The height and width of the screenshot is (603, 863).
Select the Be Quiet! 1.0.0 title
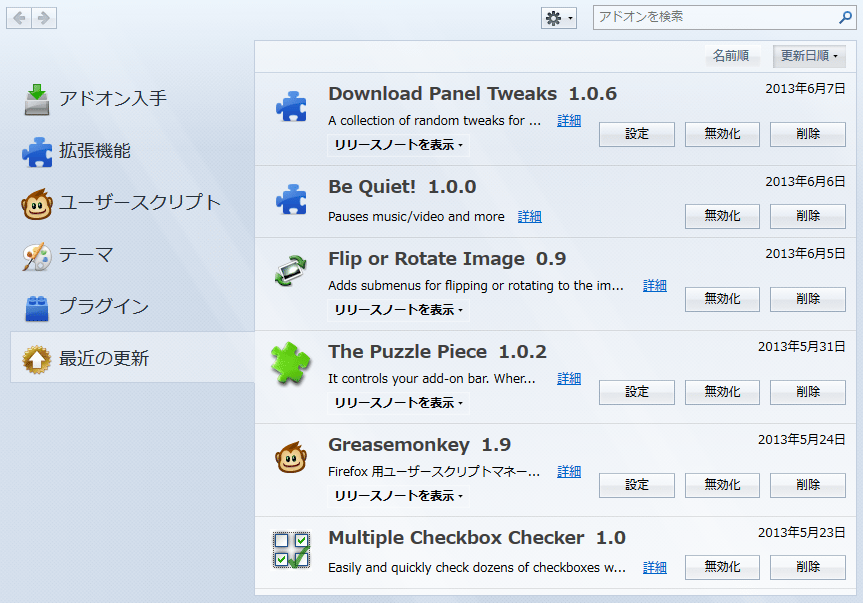click(402, 187)
